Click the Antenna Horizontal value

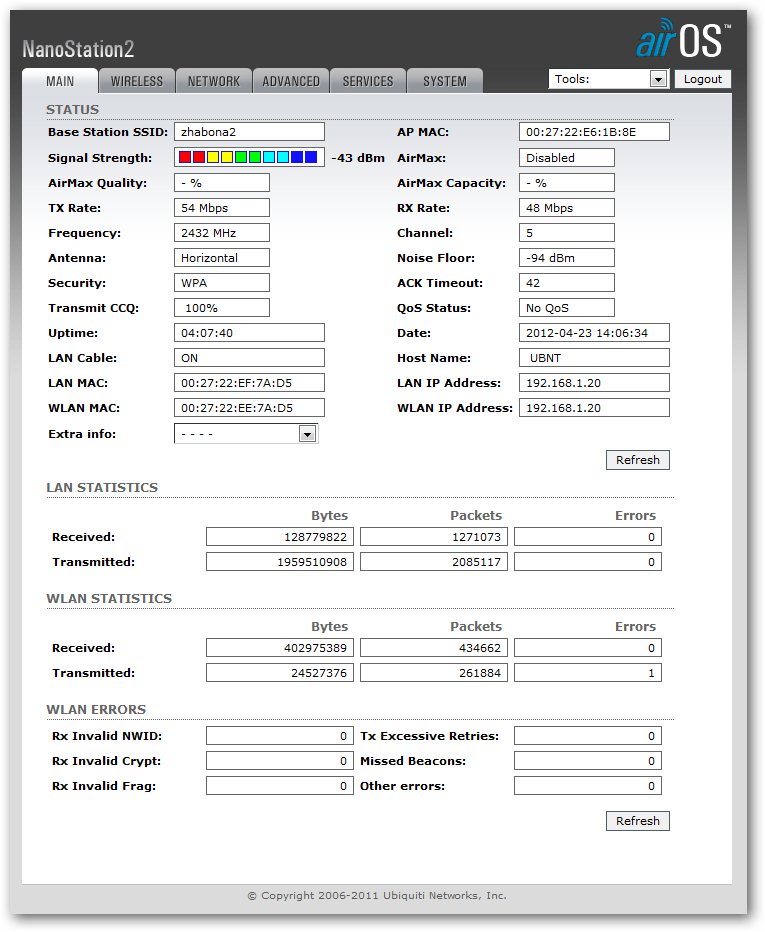click(x=222, y=258)
